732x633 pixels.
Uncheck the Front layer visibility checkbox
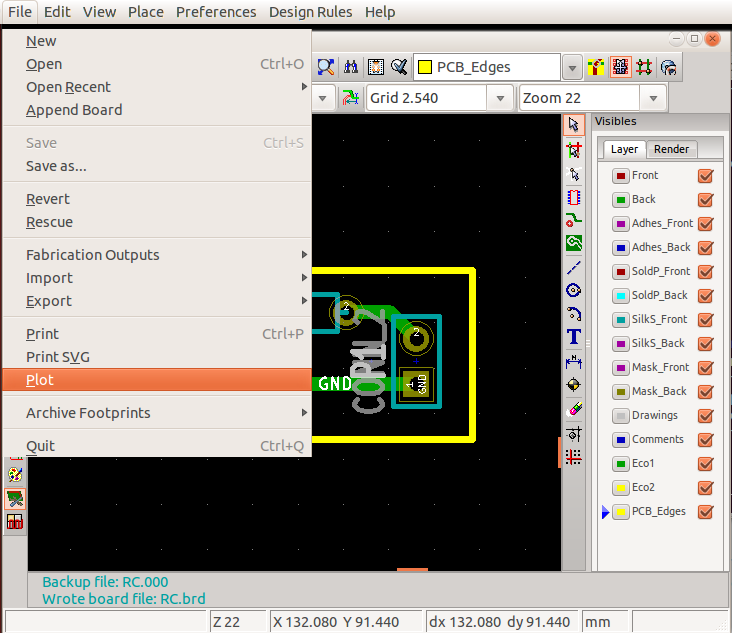click(705, 176)
